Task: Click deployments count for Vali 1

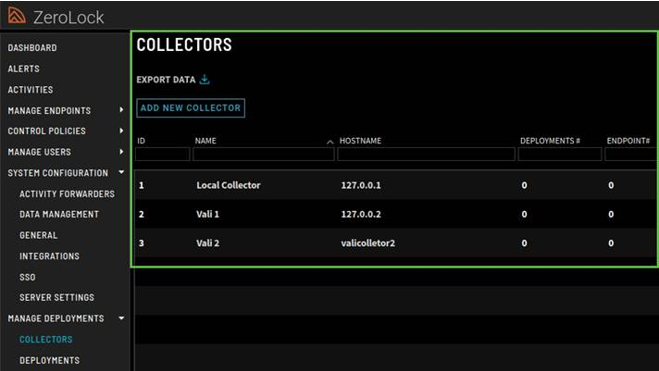Action: (524, 214)
